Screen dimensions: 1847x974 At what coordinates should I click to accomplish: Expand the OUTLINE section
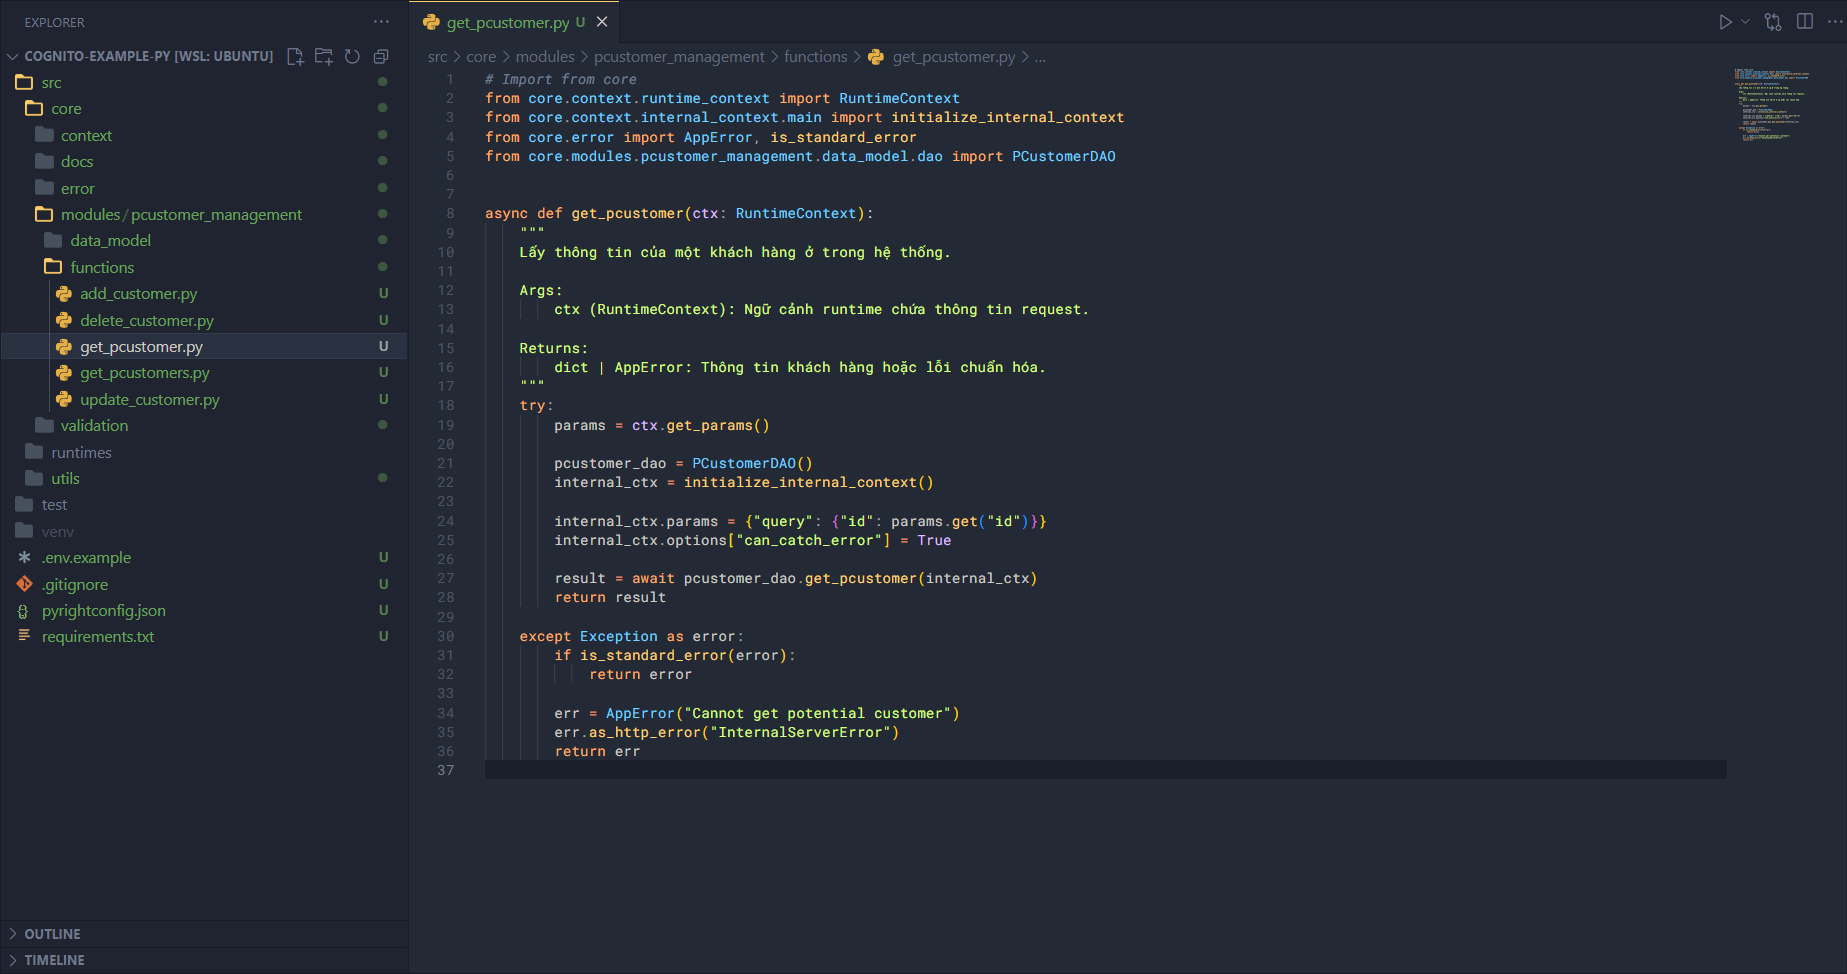coord(52,934)
